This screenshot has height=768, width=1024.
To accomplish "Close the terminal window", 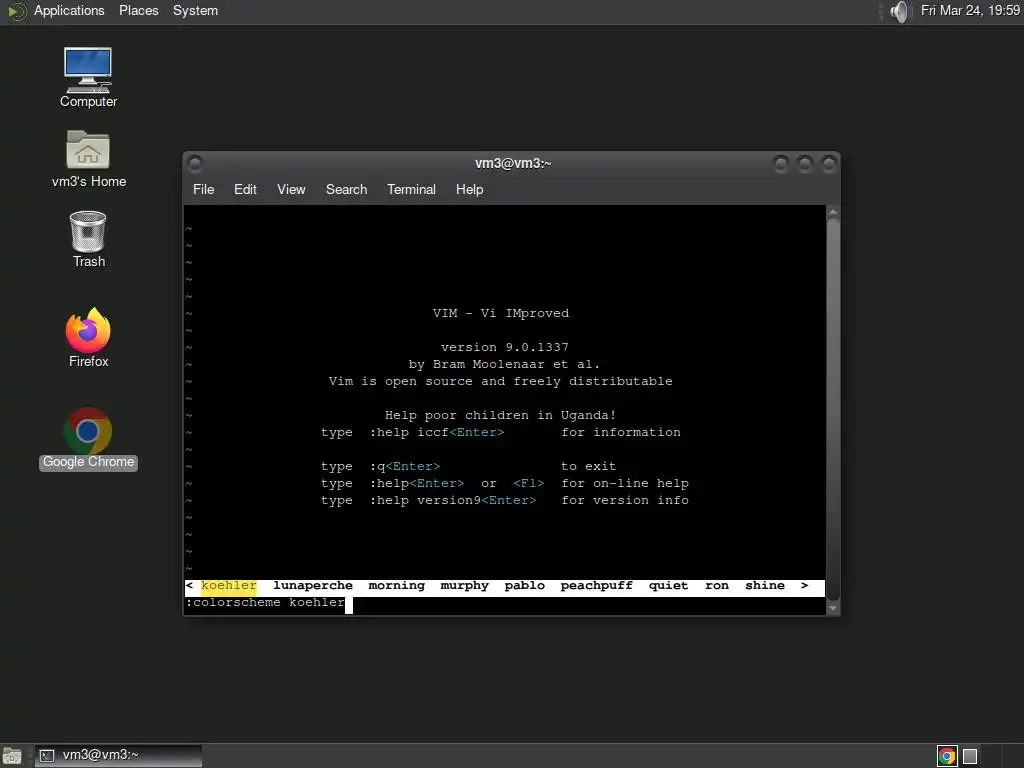I will (x=829, y=164).
